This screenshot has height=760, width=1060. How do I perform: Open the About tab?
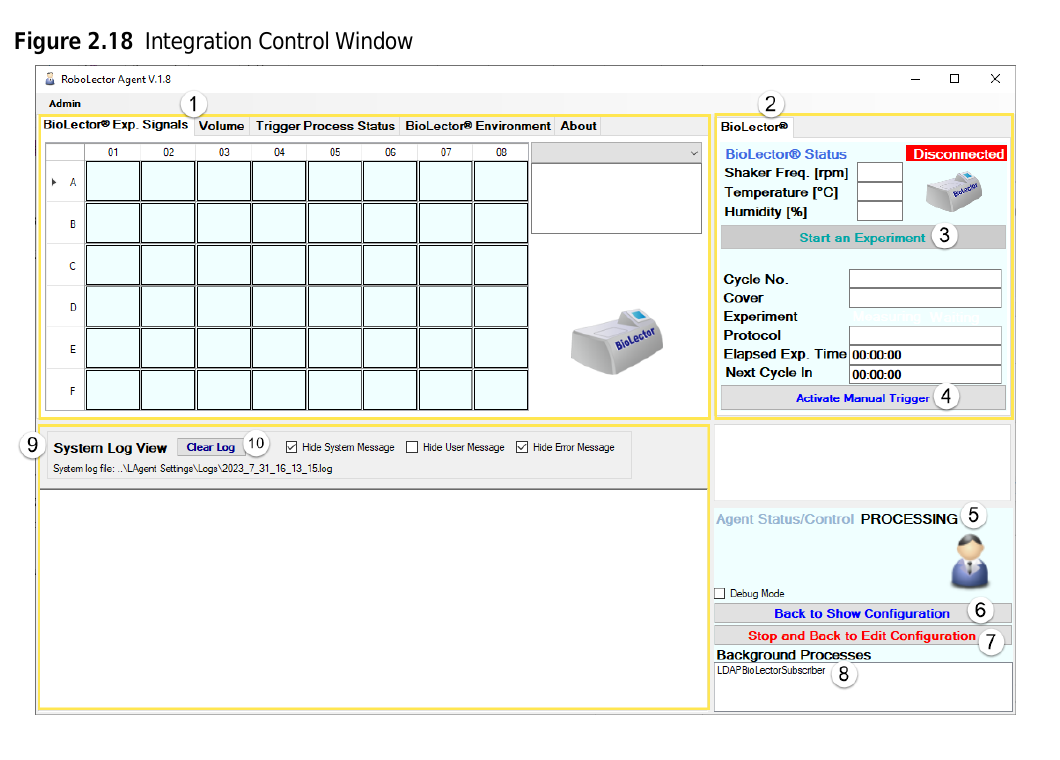[579, 126]
